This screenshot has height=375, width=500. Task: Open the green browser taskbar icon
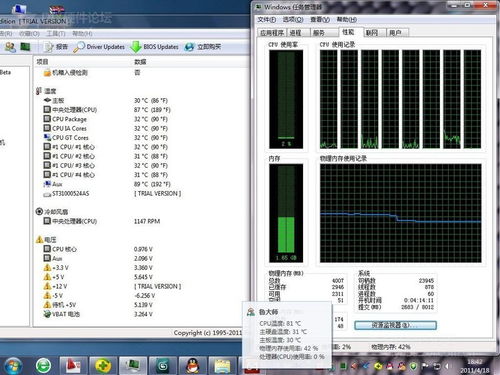click(44, 366)
